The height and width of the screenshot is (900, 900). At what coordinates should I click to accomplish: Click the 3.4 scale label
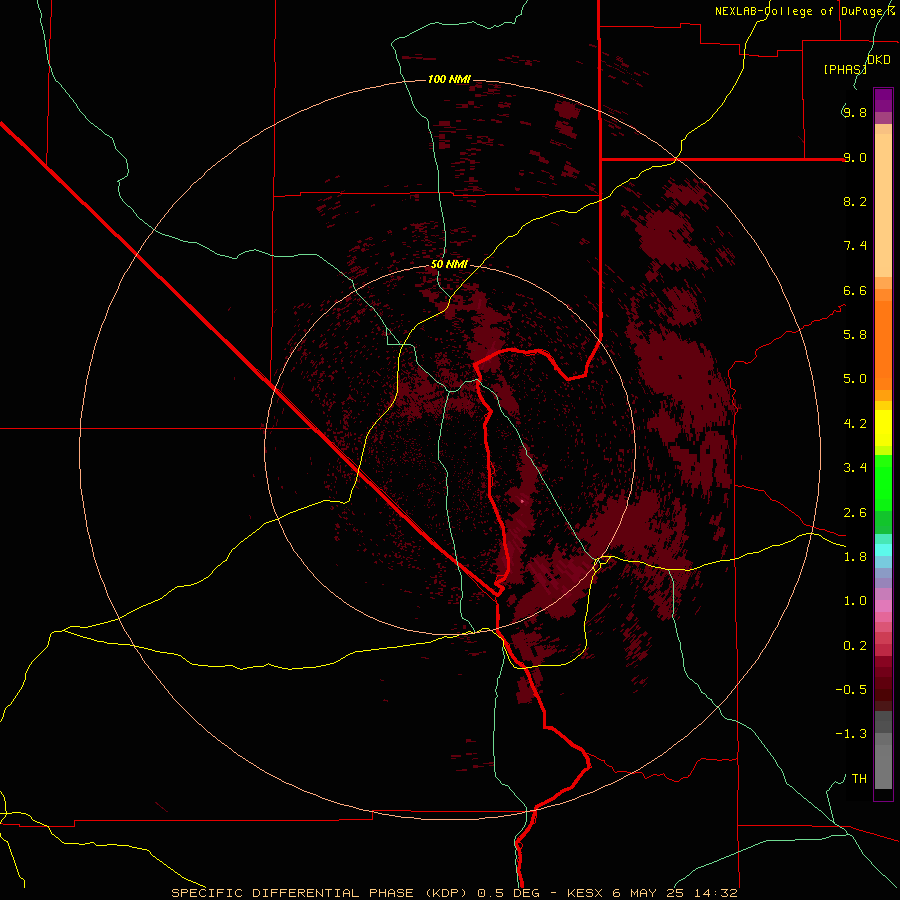point(855,468)
